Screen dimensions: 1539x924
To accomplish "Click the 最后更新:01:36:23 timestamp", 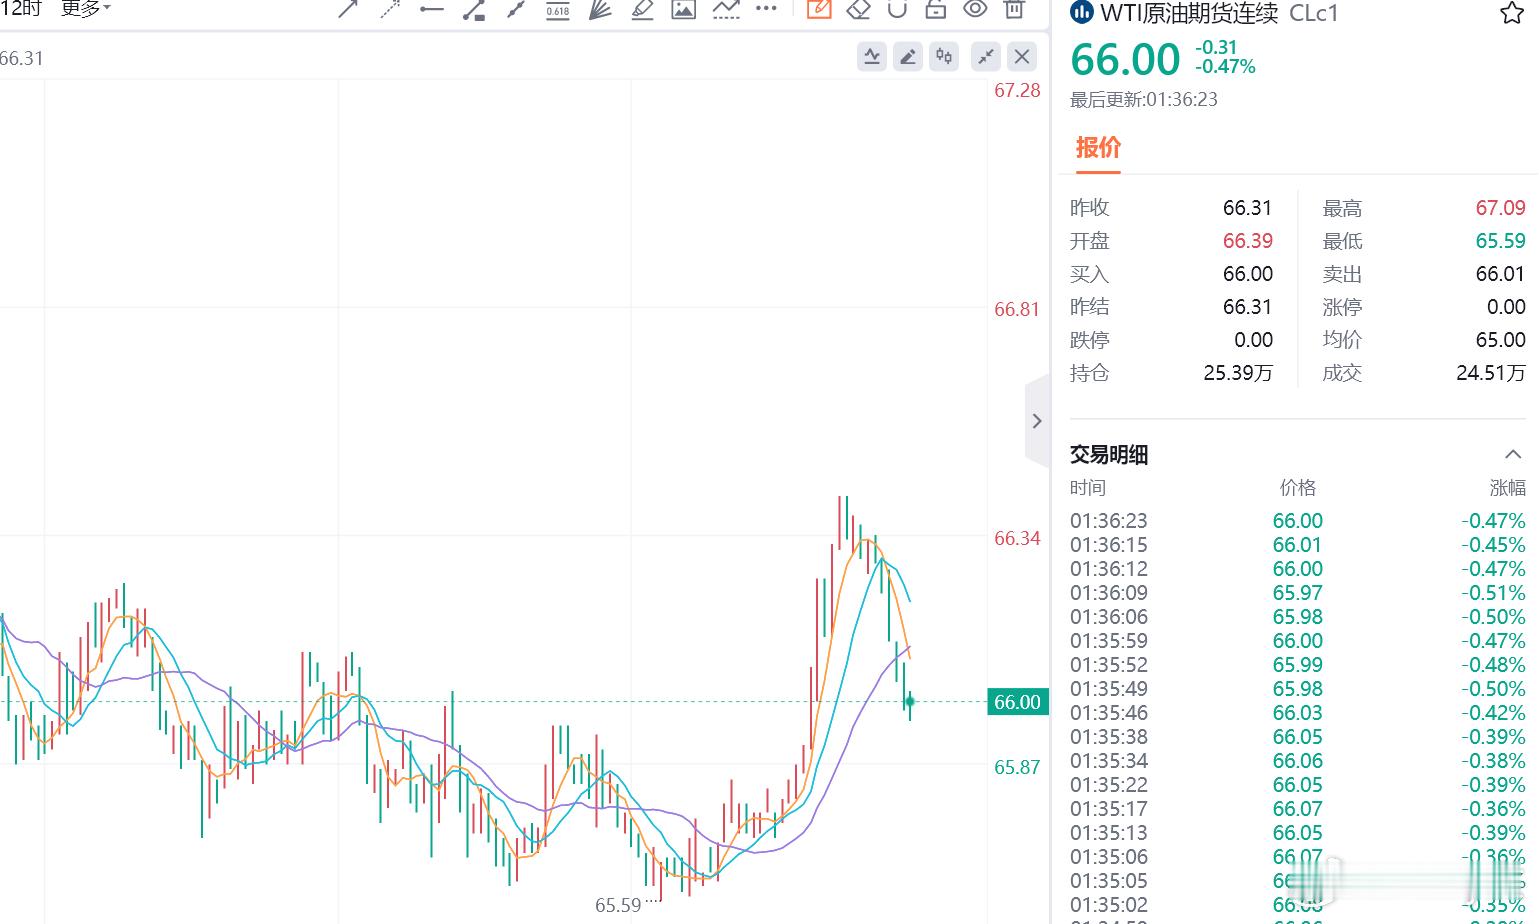I will click(x=1144, y=99).
